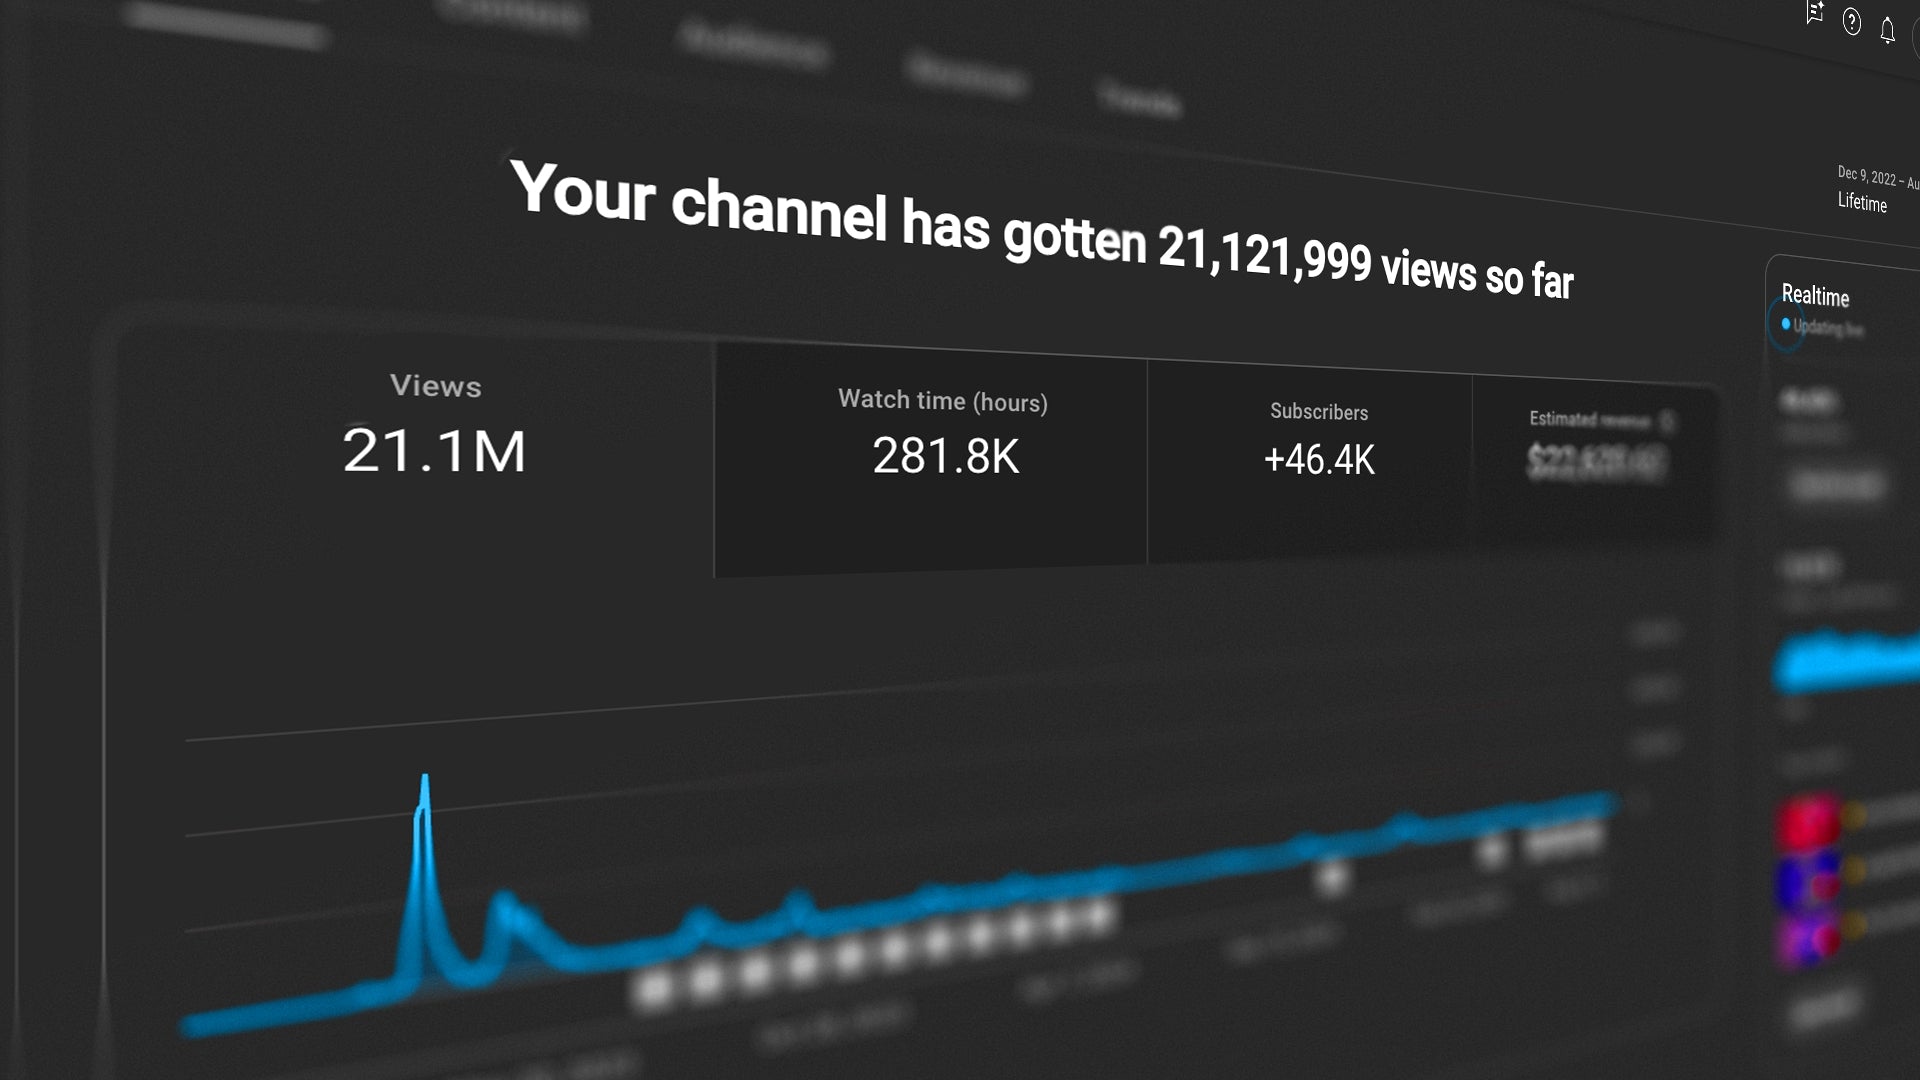Switch to the Audience analytics tab
Screen dimensions: 1920x1080
[x=754, y=44]
